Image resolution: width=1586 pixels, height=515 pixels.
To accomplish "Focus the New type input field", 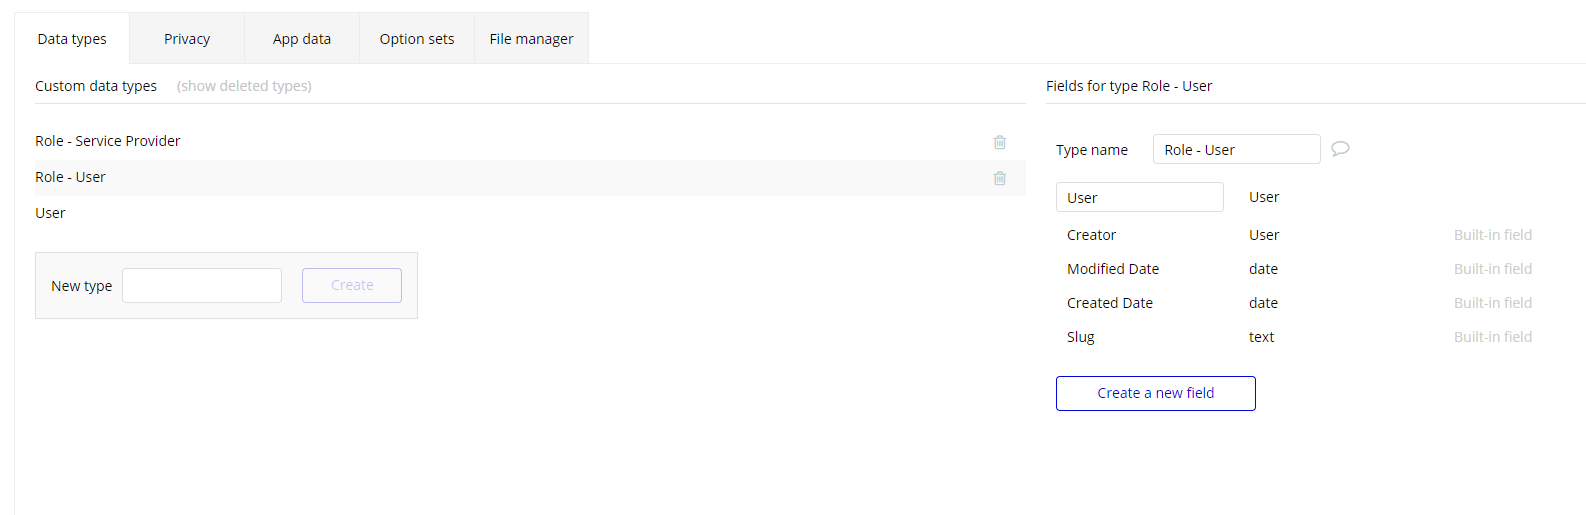I will click(202, 285).
